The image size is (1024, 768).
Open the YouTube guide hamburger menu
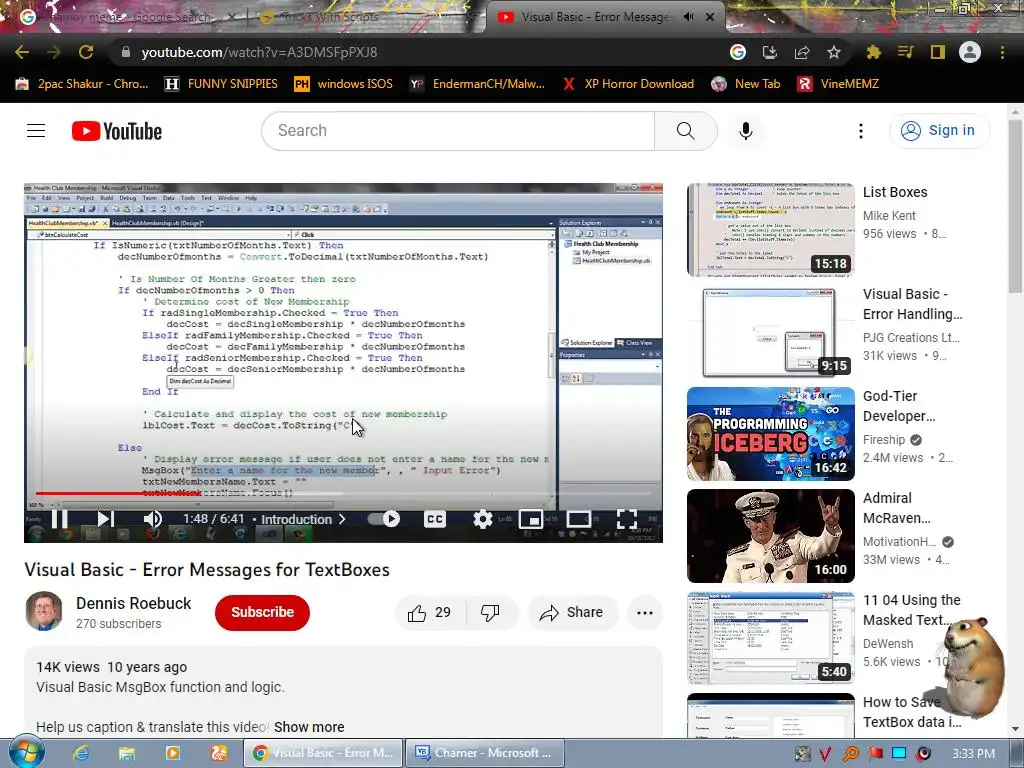click(36, 131)
